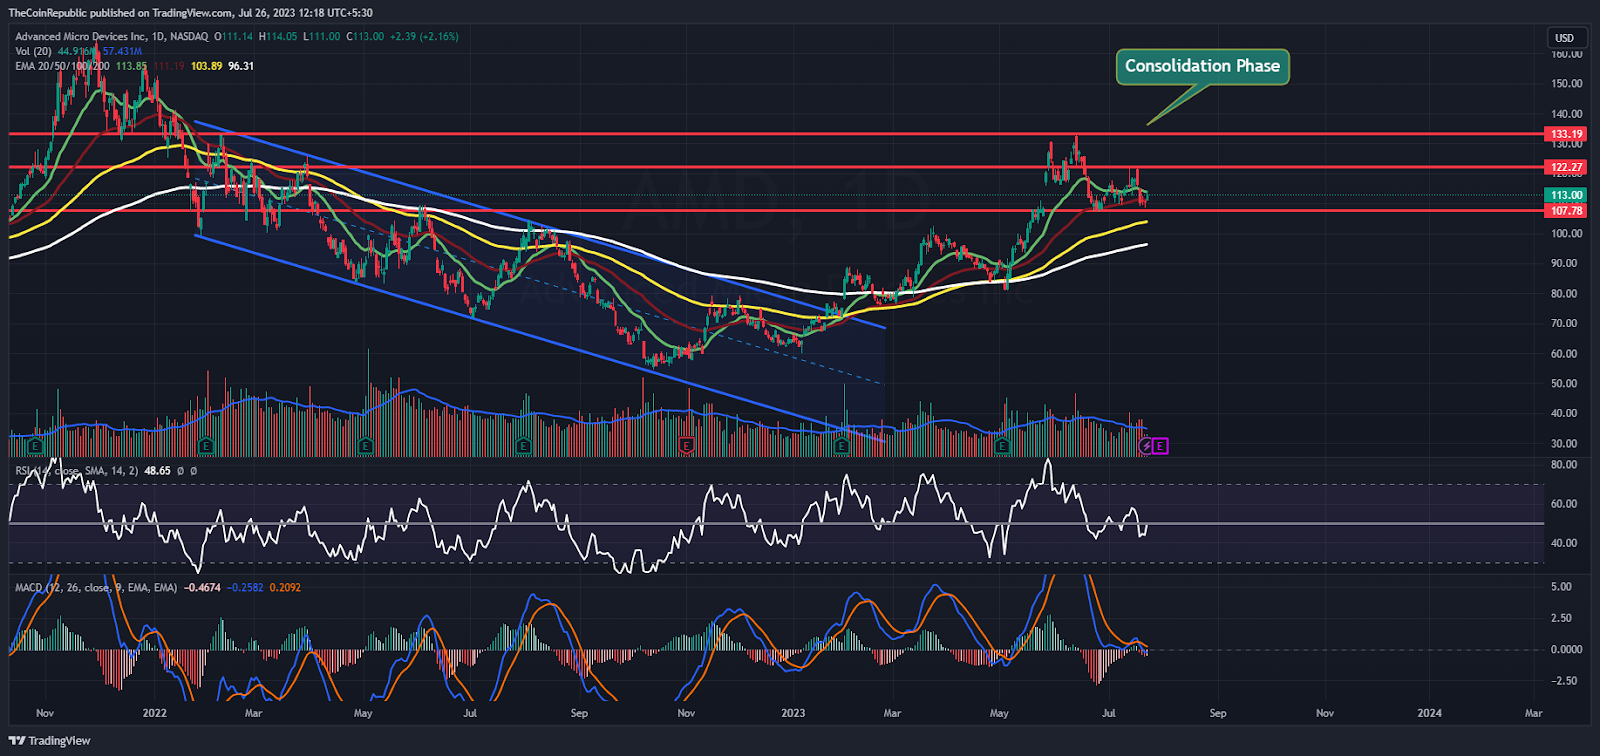Select the MACD indicator legend
This screenshot has width=1600, height=756.
point(96,587)
